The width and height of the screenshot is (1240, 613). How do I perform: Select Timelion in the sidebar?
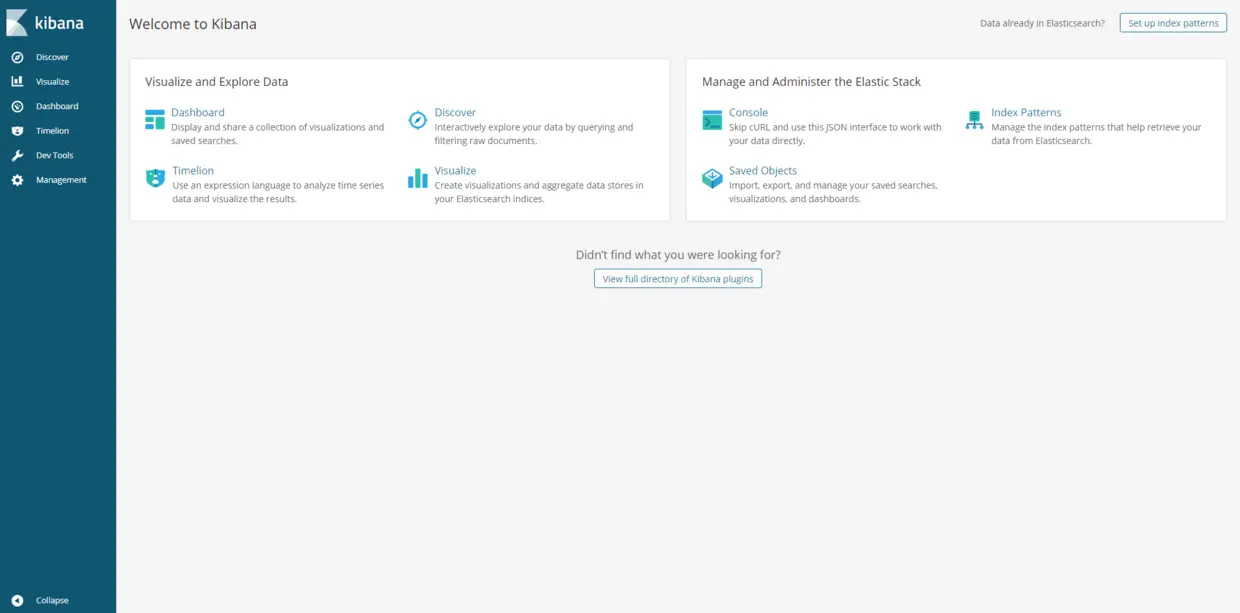click(51, 130)
